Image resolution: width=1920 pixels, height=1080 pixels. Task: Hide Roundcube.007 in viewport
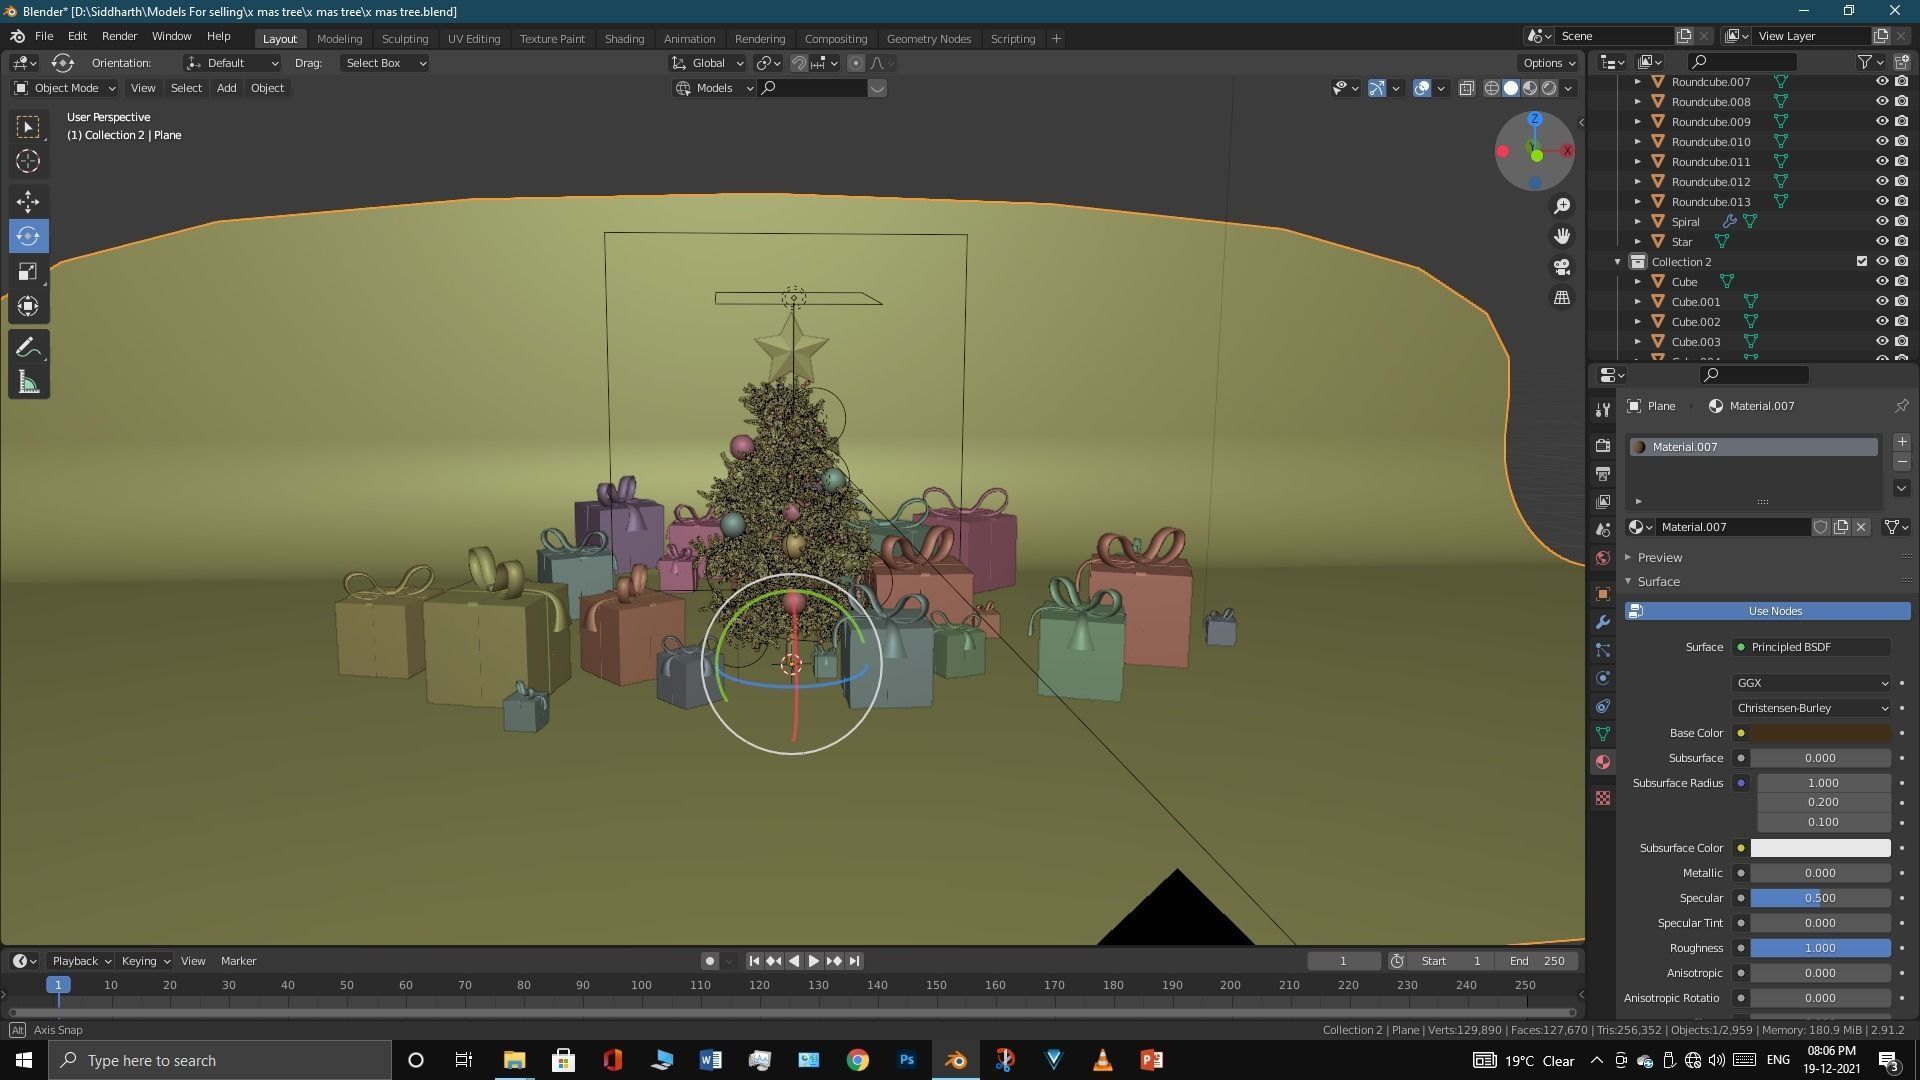(1881, 82)
